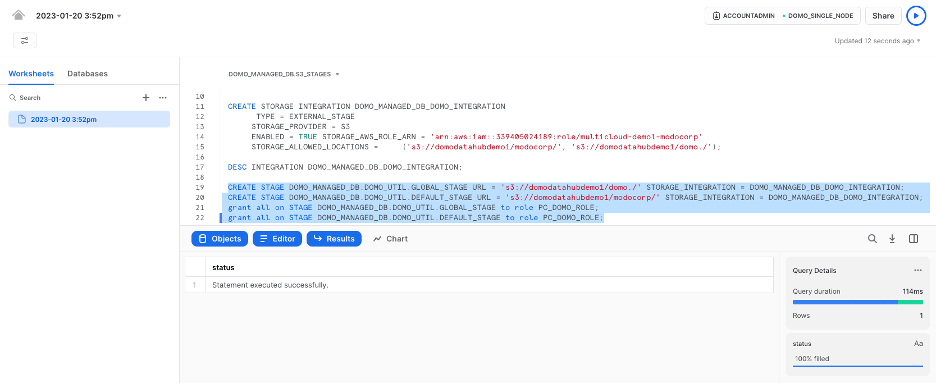
Task: Expand the 'Updated 12 seconds ago' dropdown arrow
Action: tap(918, 41)
